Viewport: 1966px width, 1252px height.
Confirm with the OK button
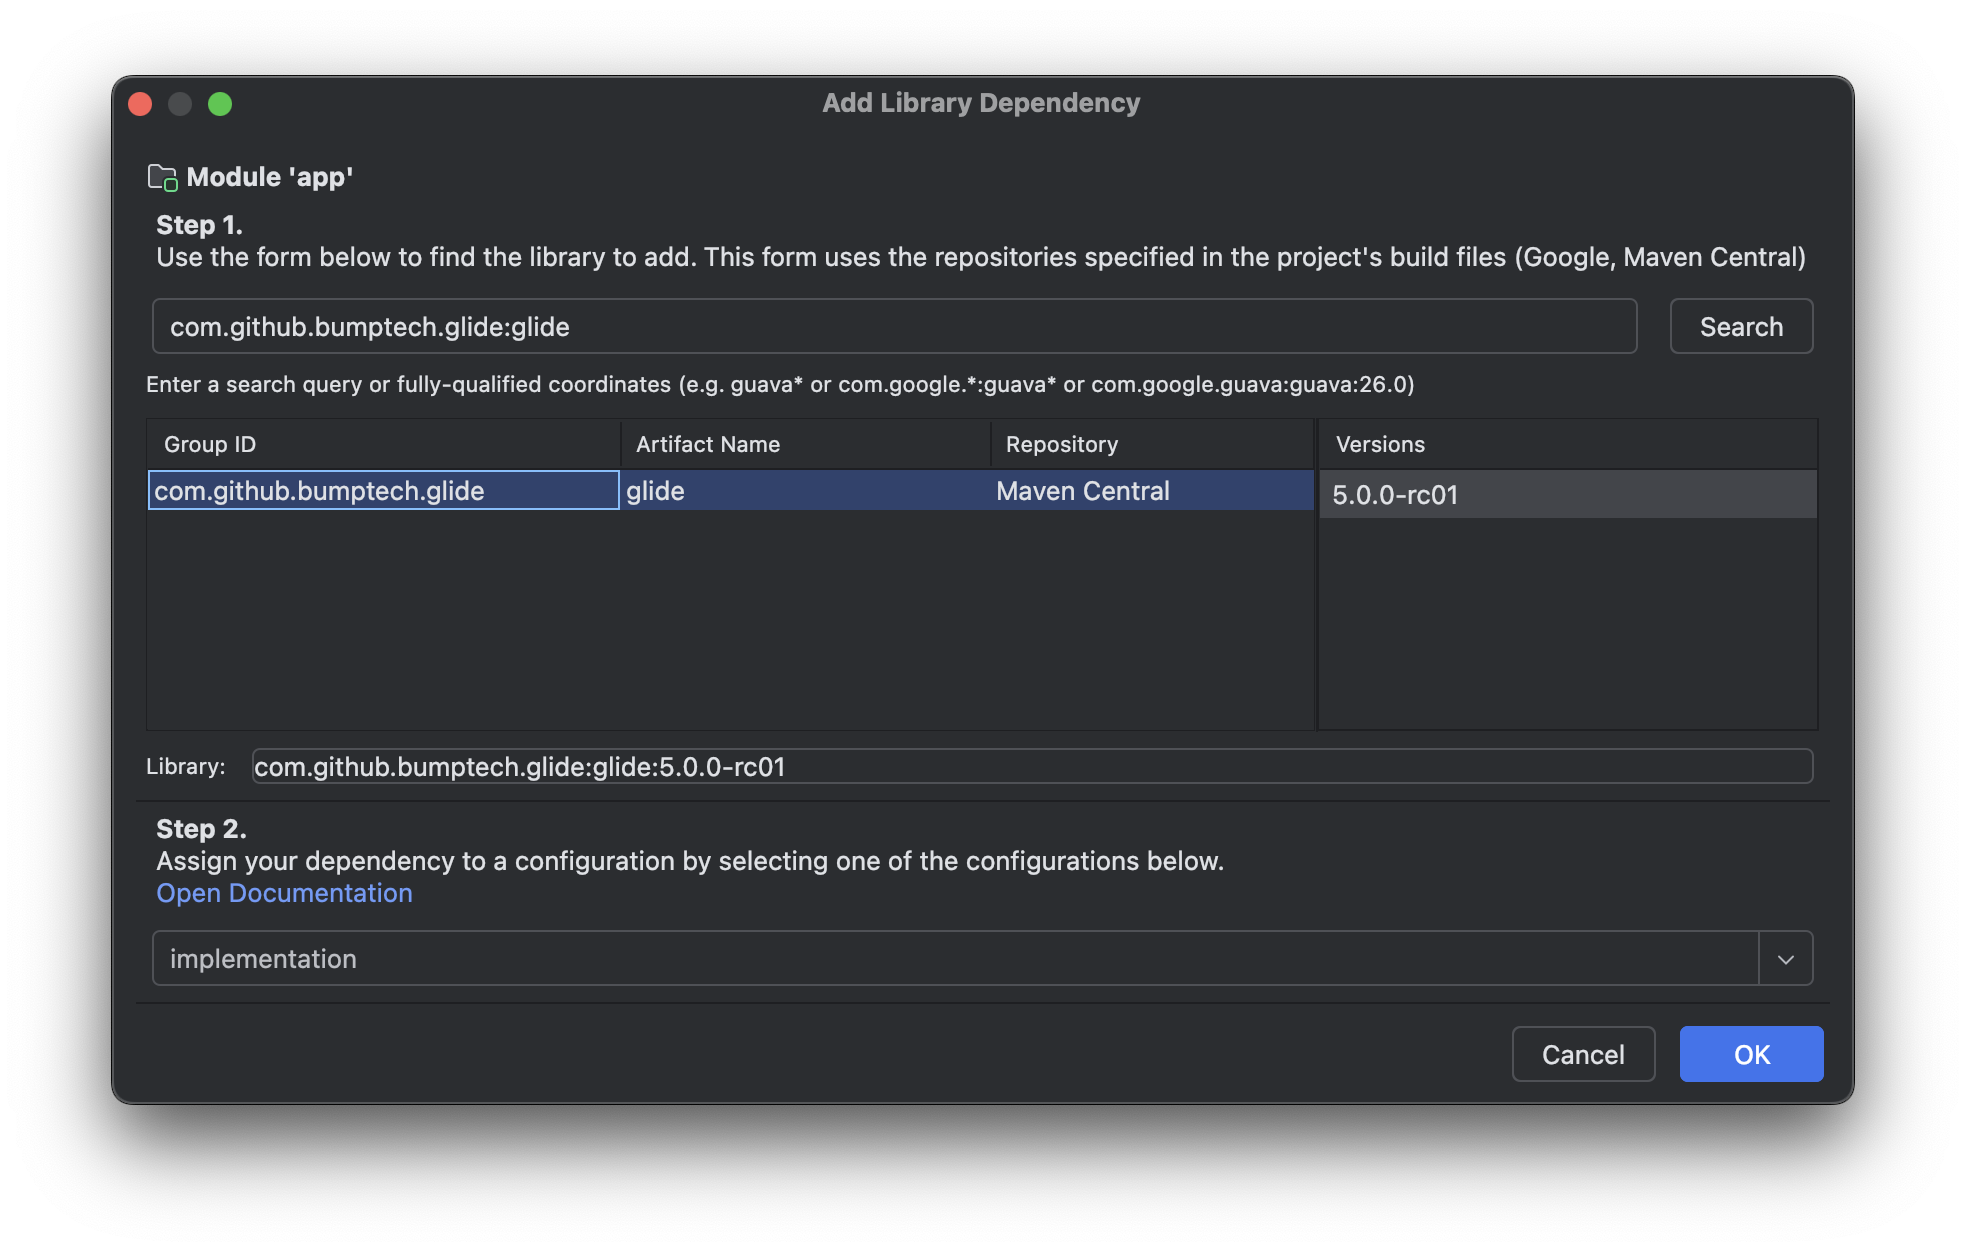(x=1750, y=1054)
